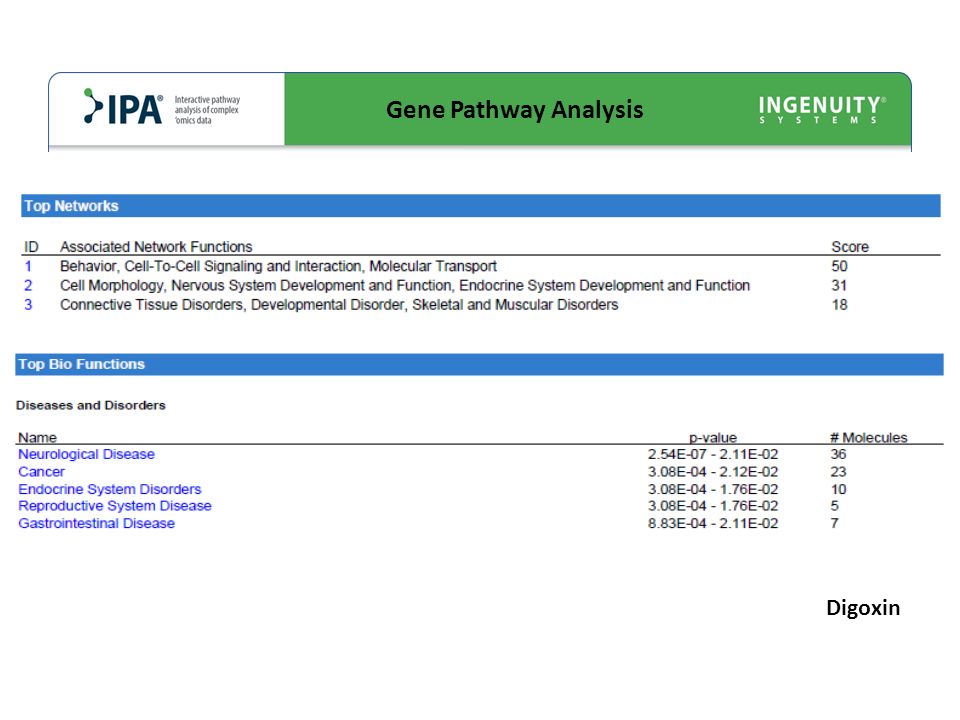Click molecules count 7 for Gastrointestinal

click(x=834, y=523)
